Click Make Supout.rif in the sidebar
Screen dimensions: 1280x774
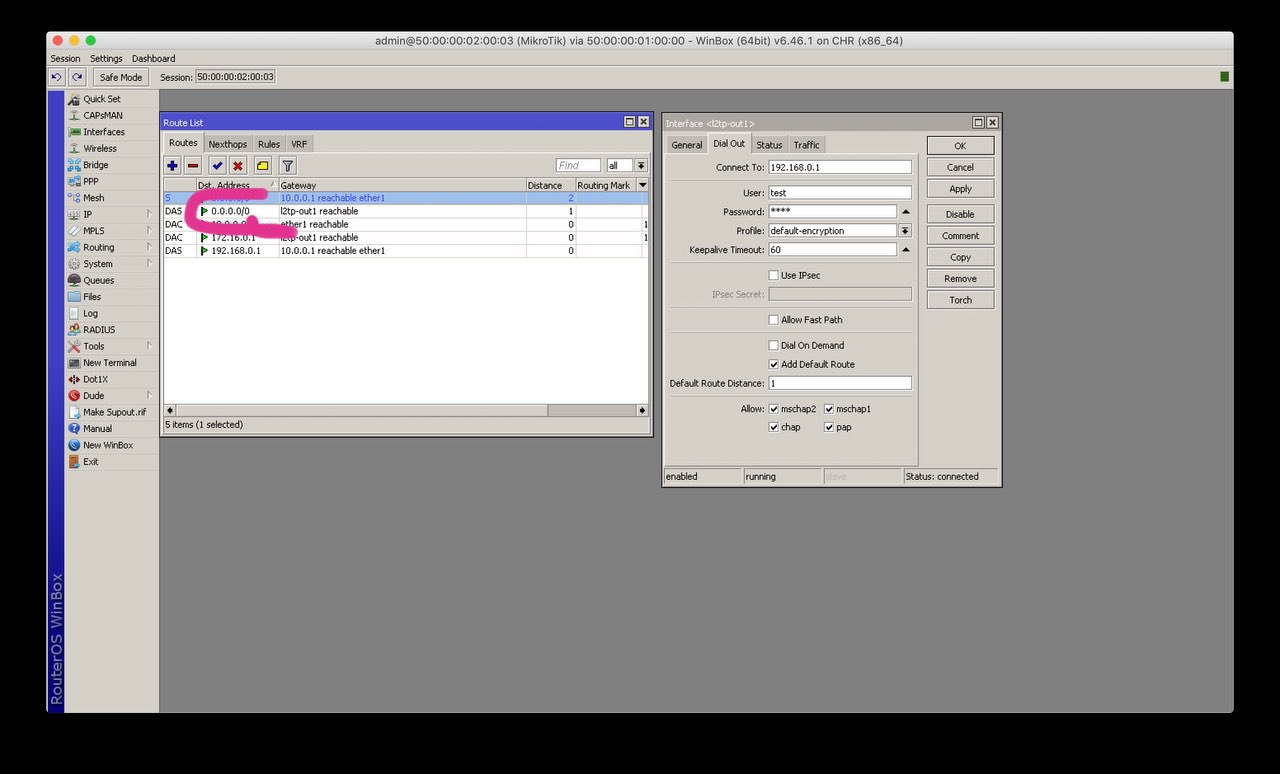click(114, 412)
